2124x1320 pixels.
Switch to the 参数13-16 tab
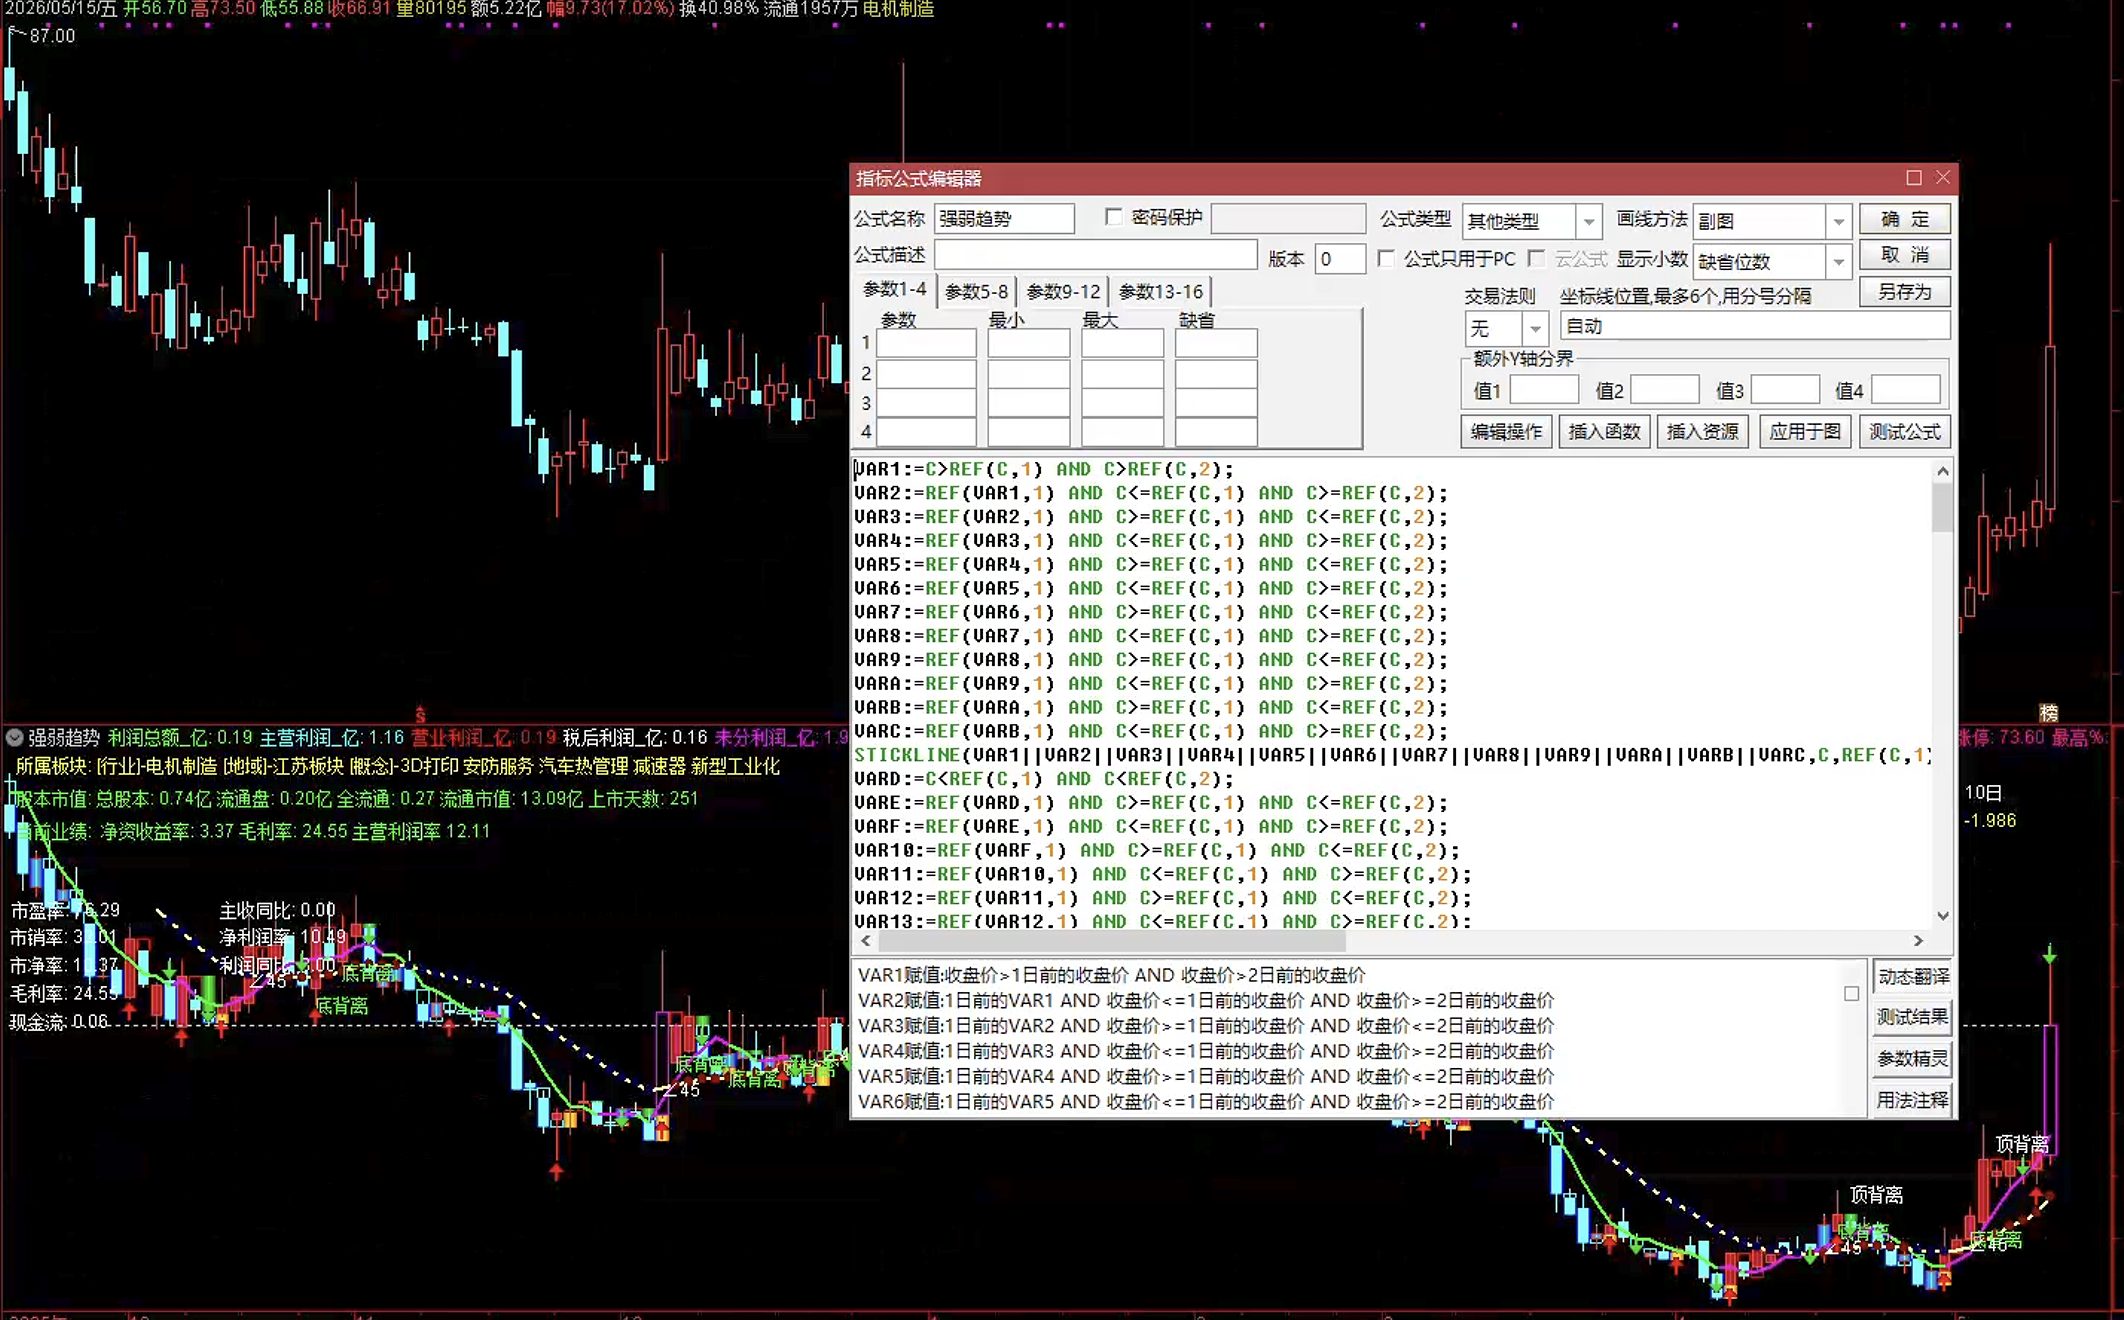1160,291
